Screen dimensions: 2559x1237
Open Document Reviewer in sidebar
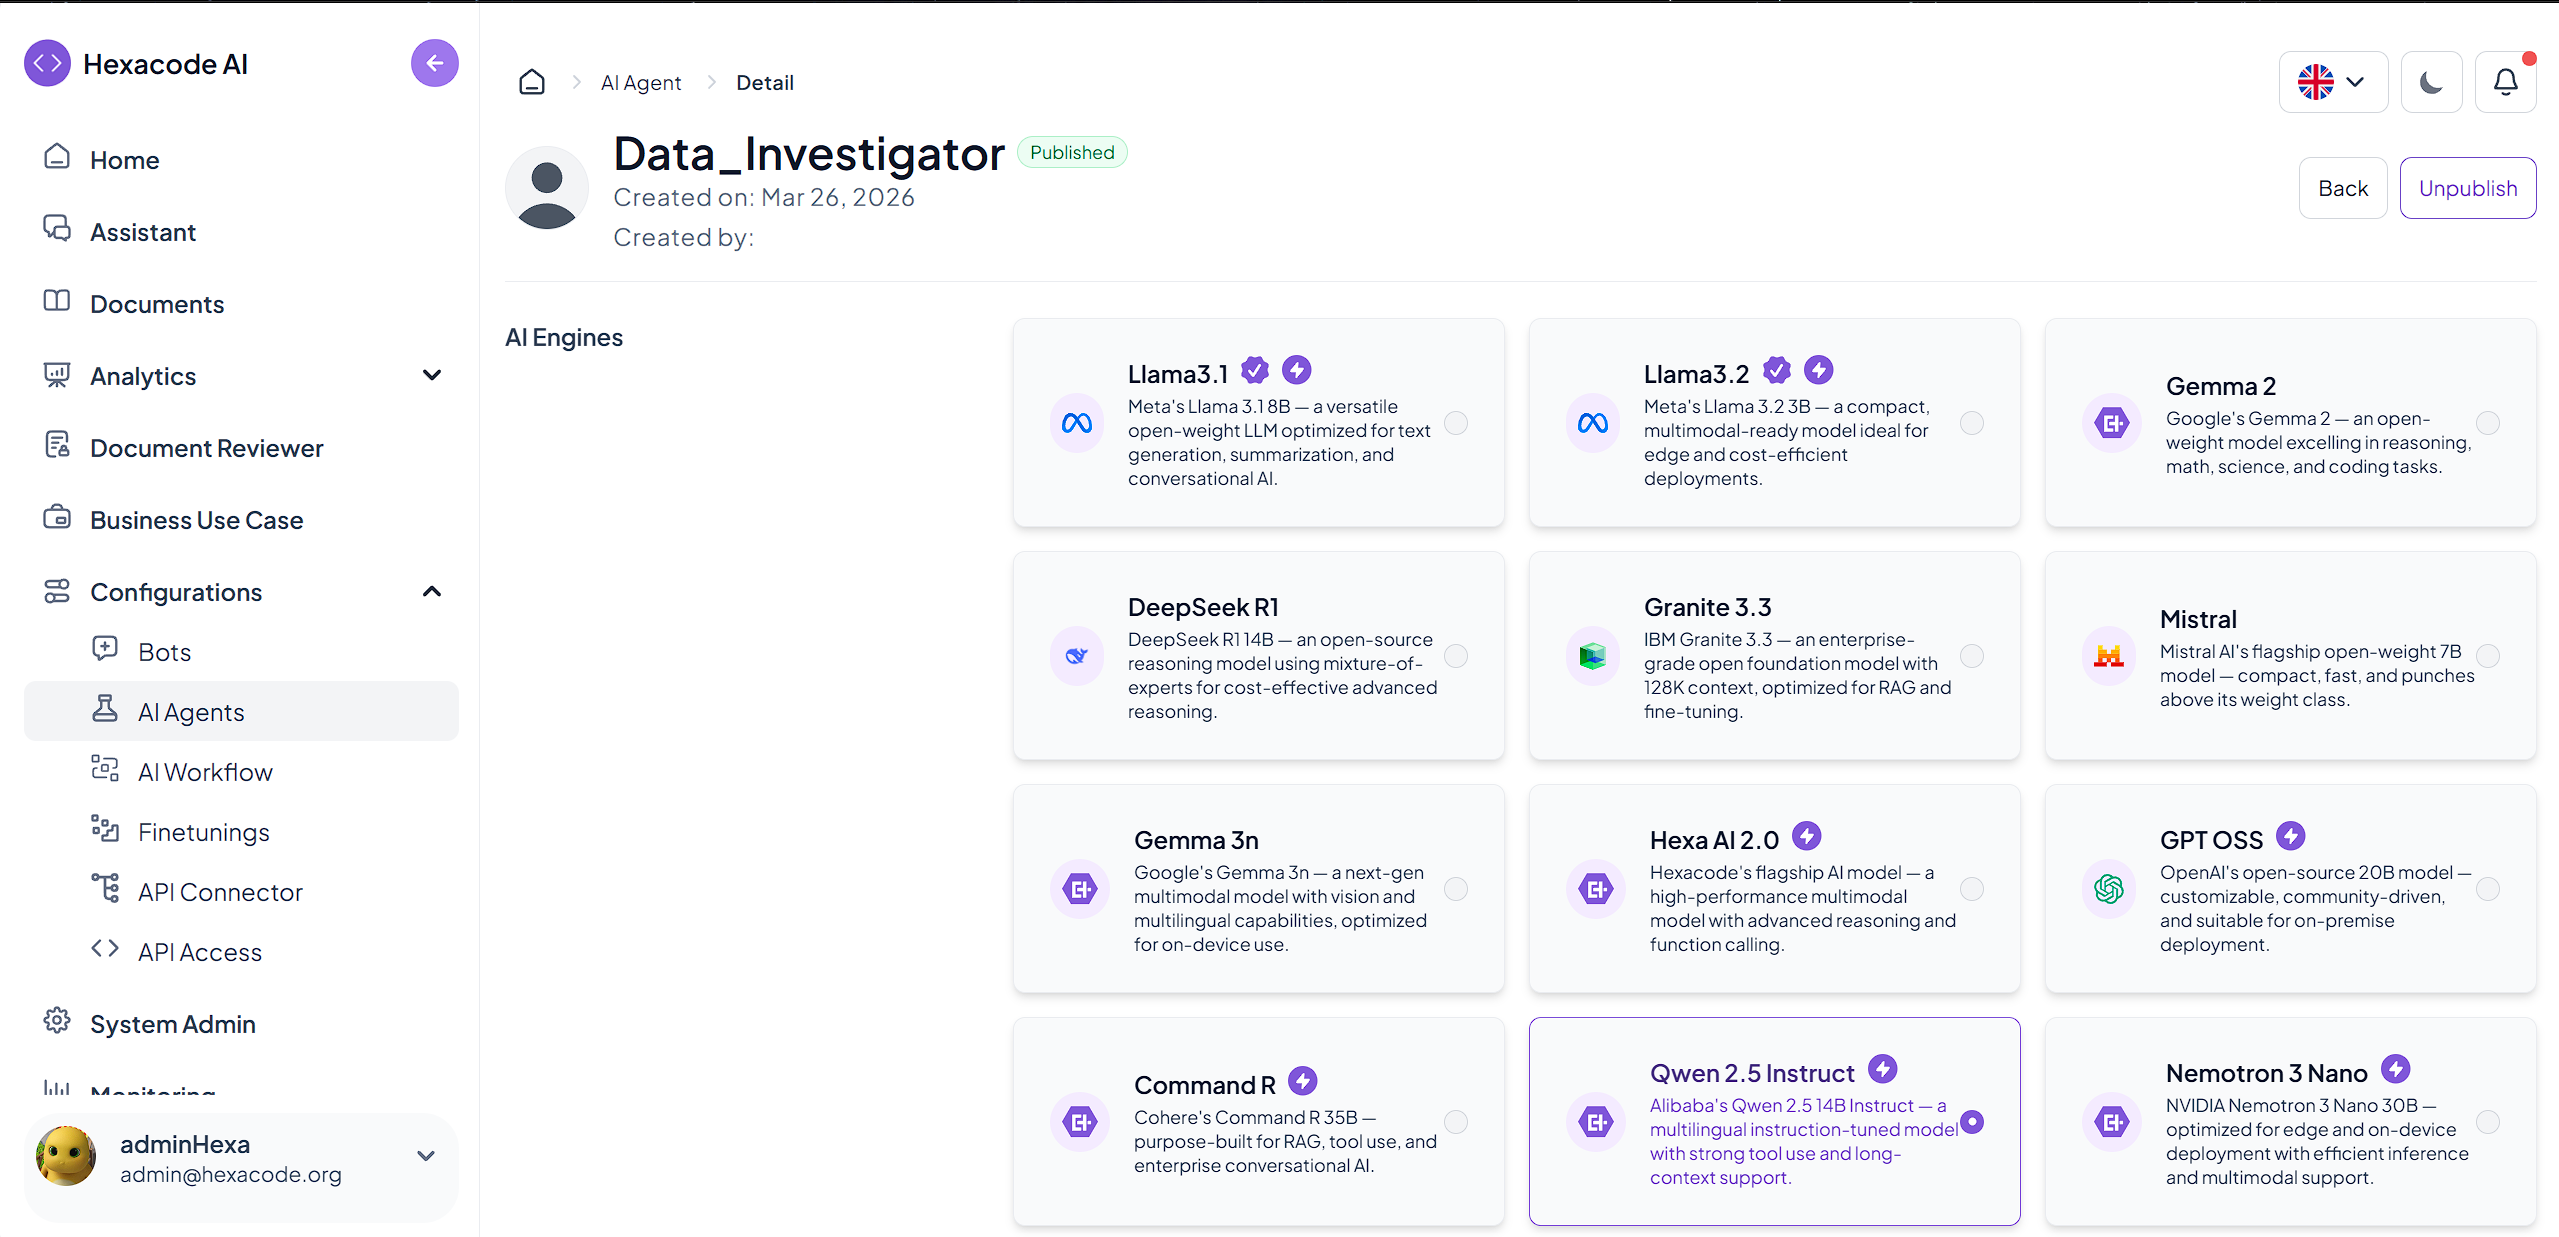pos(241,448)
